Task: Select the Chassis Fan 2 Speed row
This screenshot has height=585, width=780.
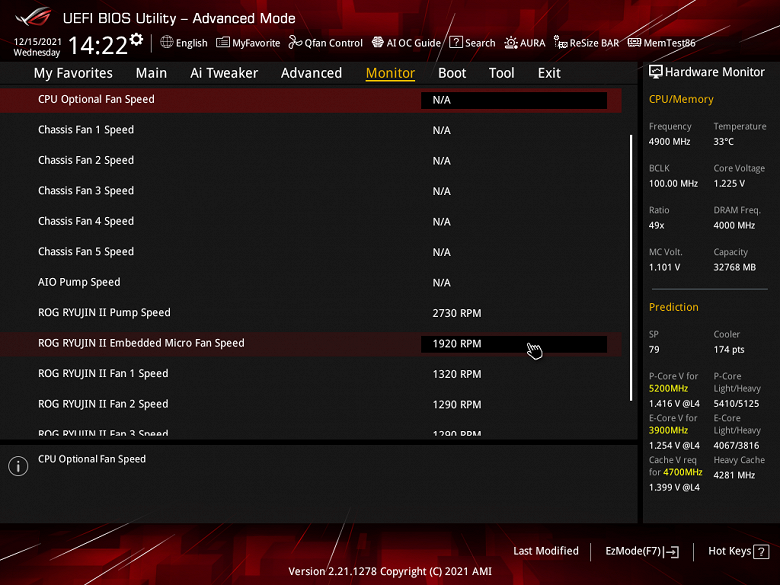Action: pos(311,161)
